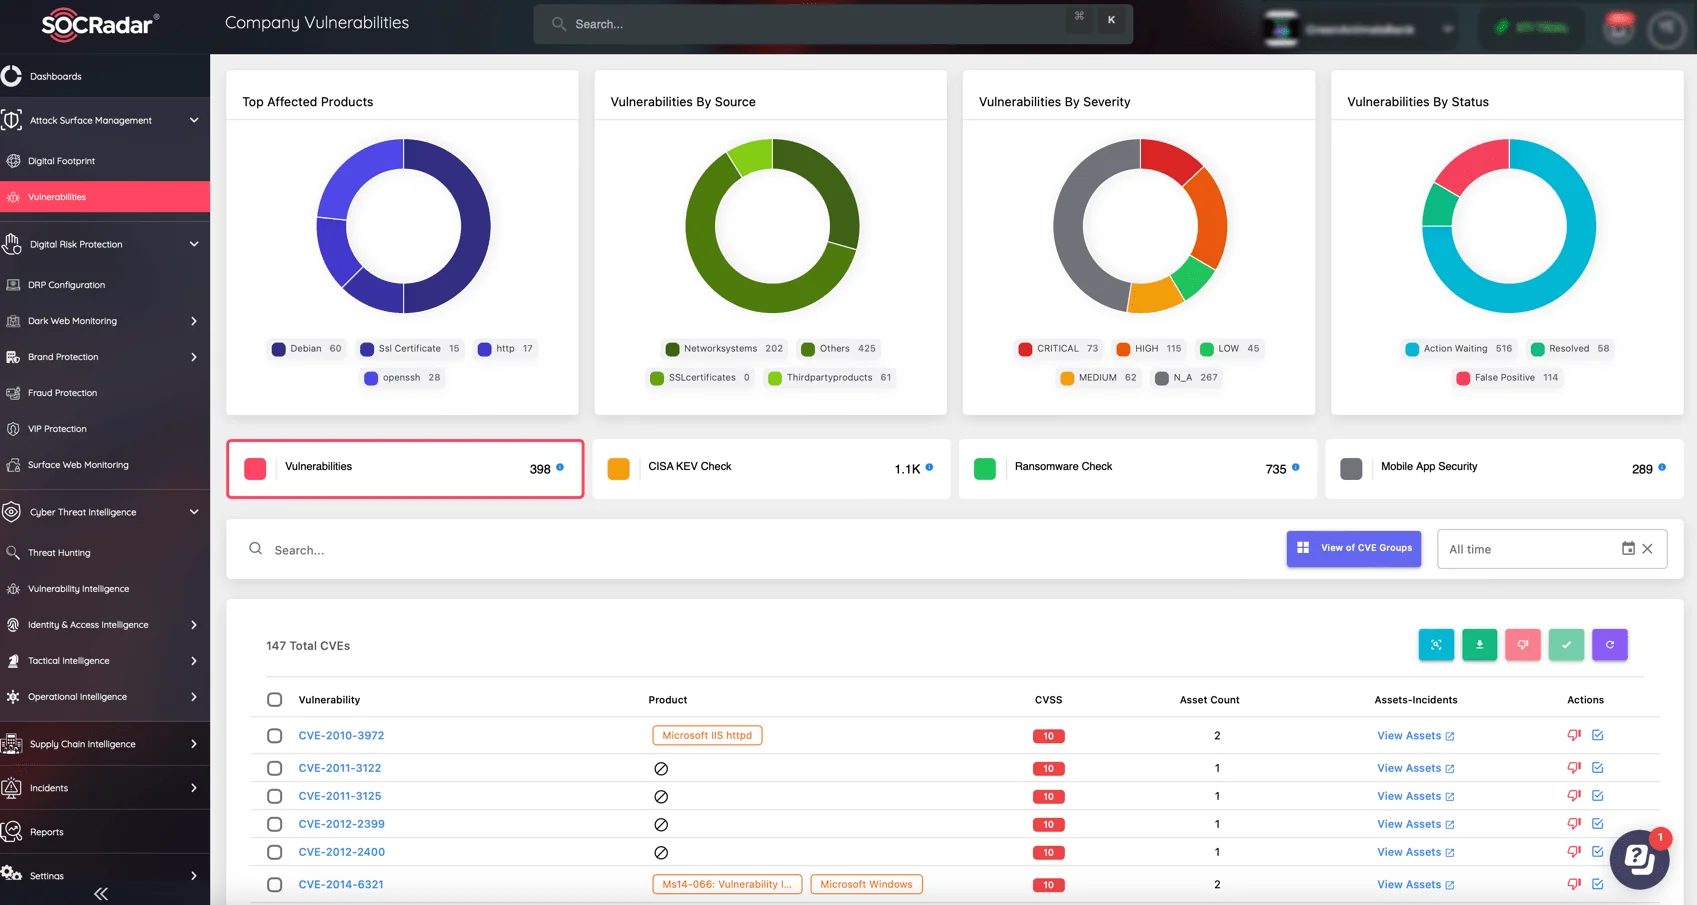Image resolution: width=1697 pixels, height=905 pixels.
Task: Click the Dashboards sidebar icon
Action: [12, 76]
